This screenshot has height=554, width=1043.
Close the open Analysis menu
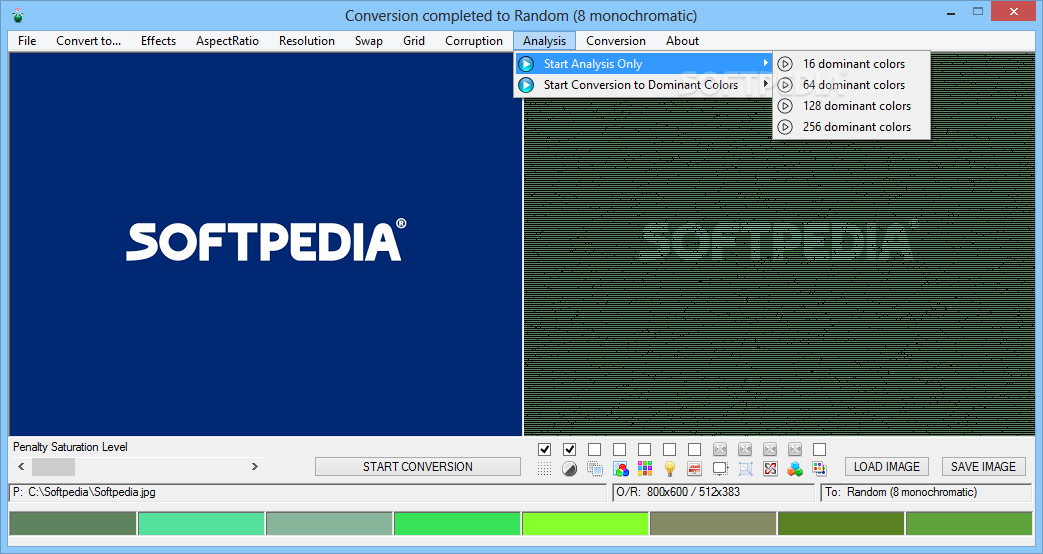coord(544,41)
